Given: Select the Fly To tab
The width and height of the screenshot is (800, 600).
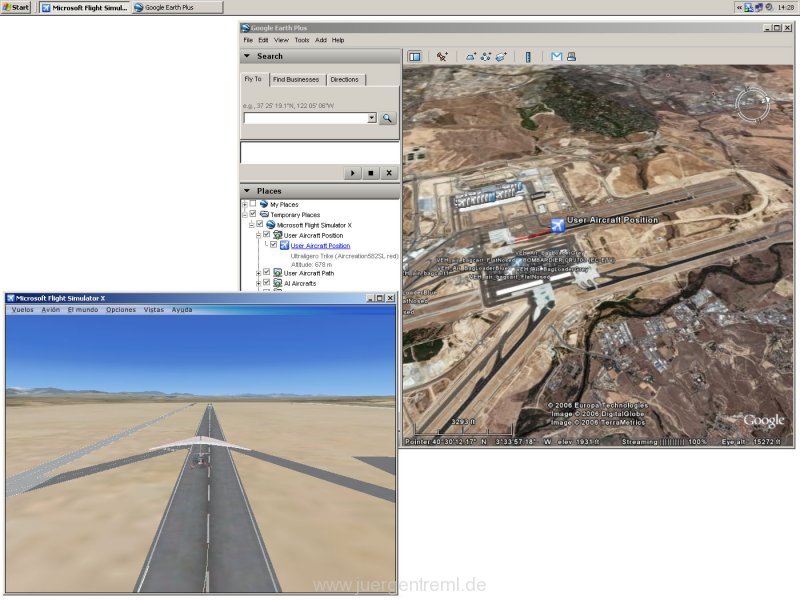Looking at the screenshot, I should (x=253, y=79).
